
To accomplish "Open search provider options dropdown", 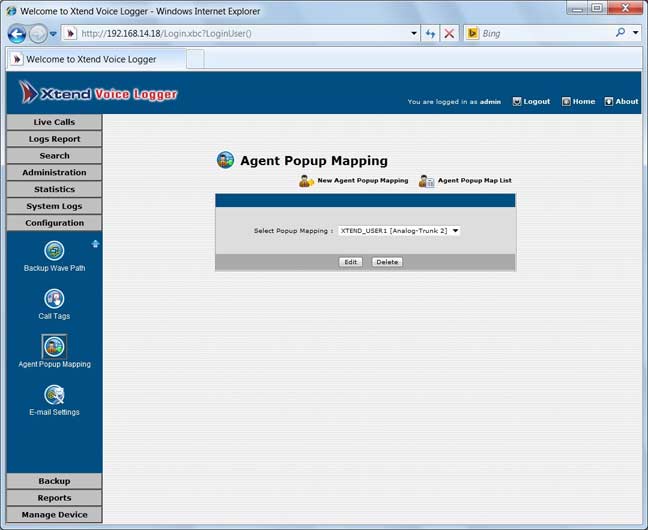I will [x=636, y=33].
